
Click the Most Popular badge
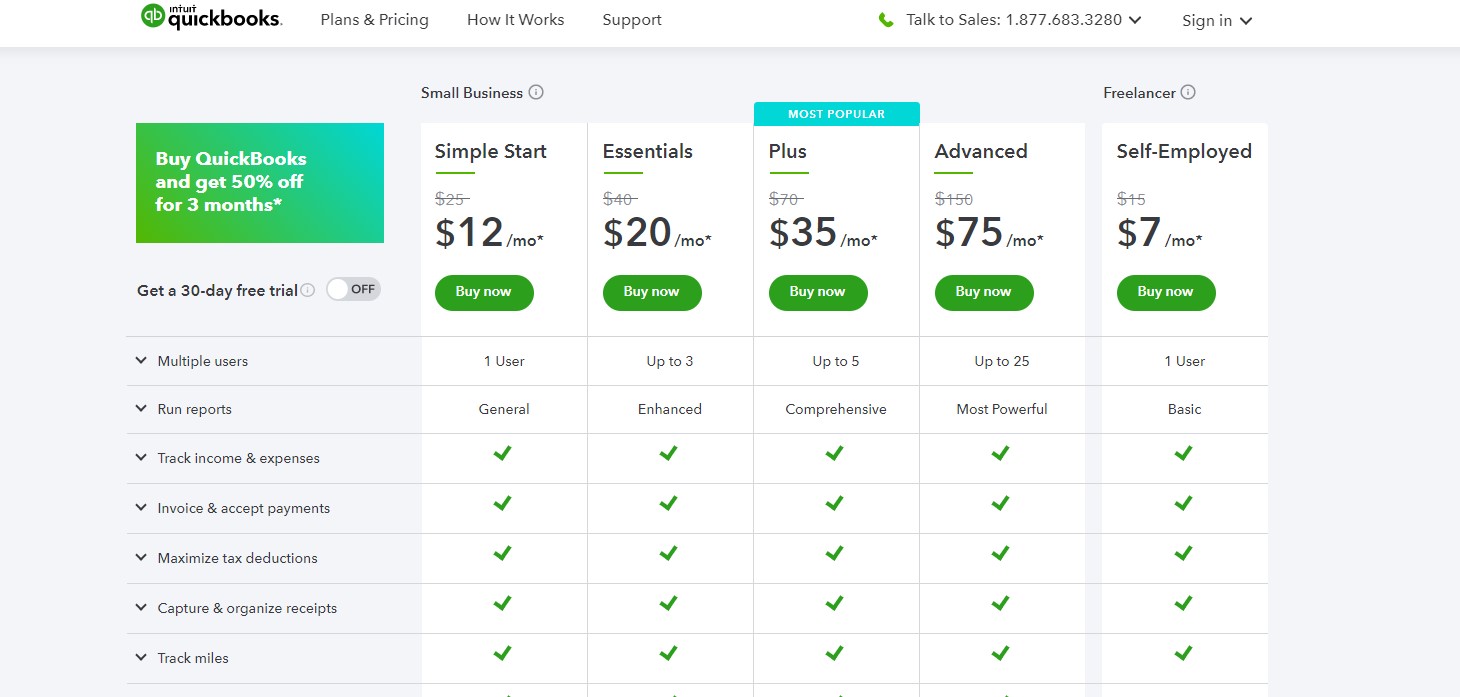pos(836,114)
